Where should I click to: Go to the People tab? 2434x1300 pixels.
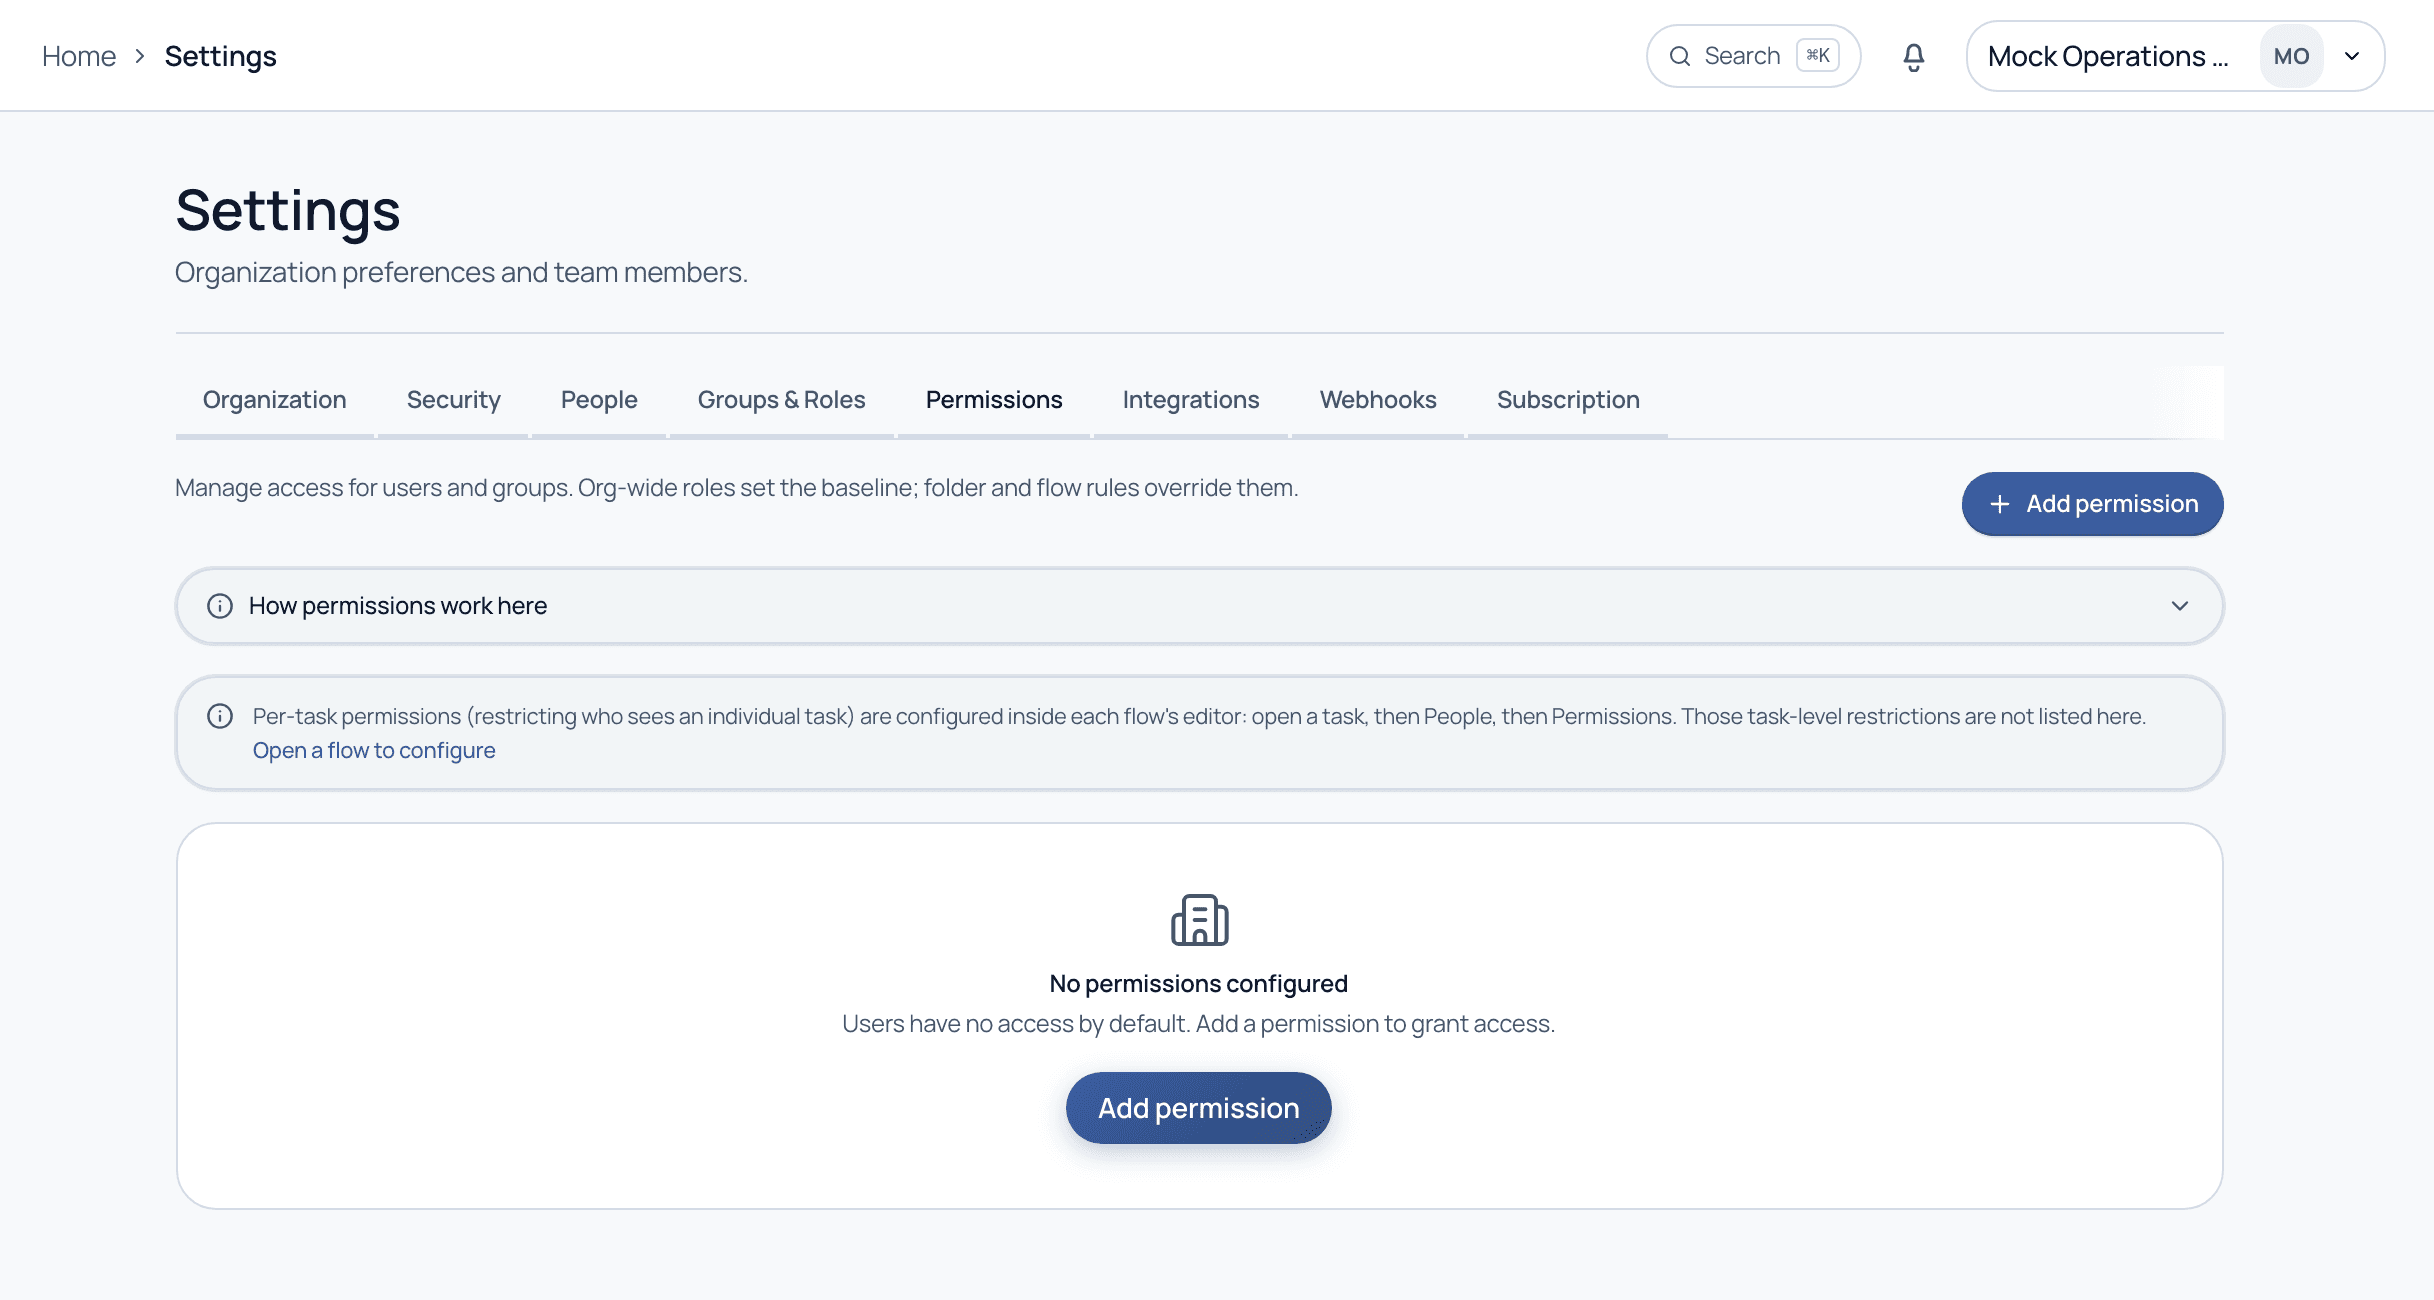click(x=599, y=400)
